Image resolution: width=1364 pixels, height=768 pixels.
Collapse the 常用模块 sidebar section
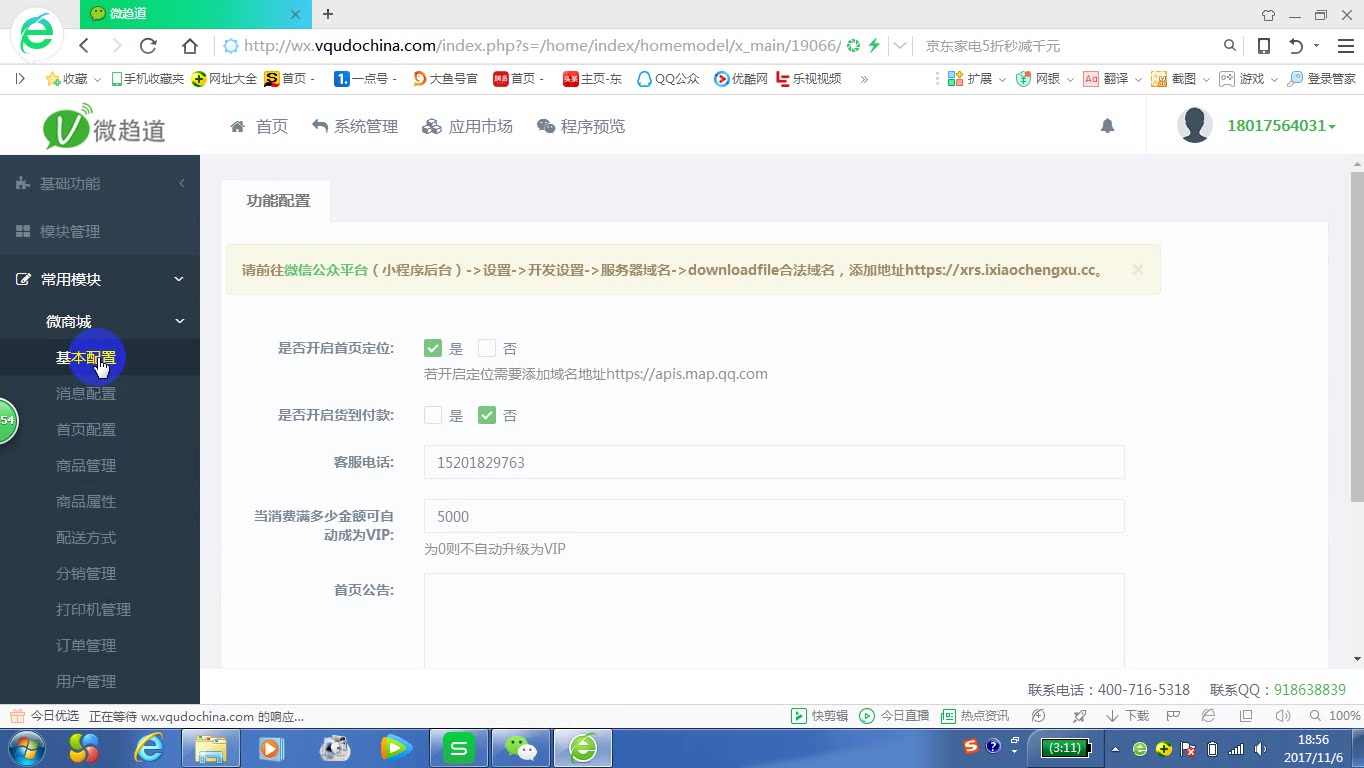point(100,279)
